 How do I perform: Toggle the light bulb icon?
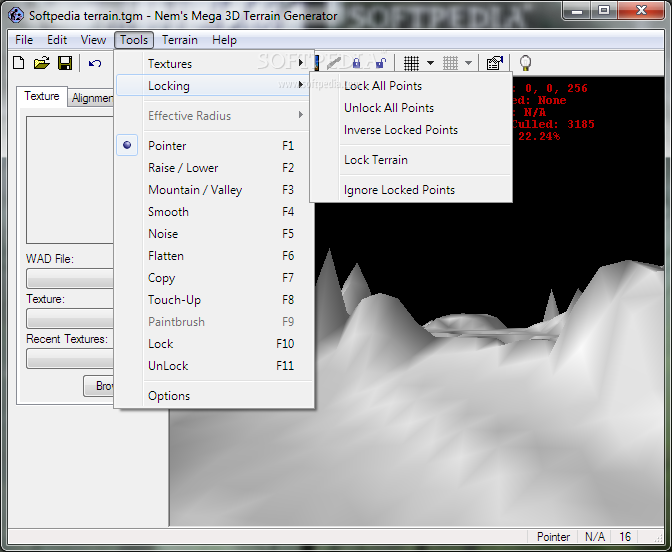(x=525, y=63)
